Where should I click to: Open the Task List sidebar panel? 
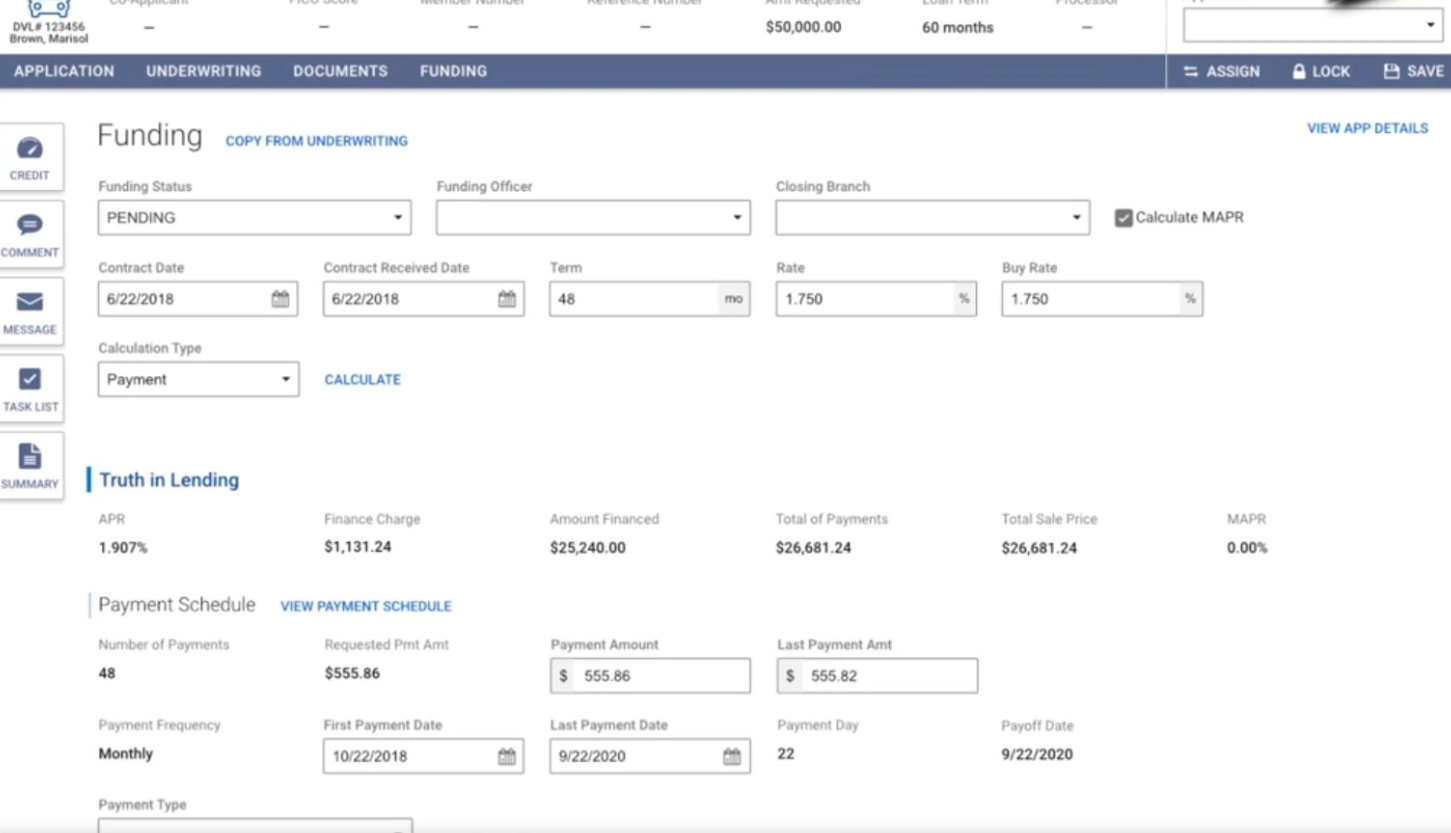click(30, 388)
